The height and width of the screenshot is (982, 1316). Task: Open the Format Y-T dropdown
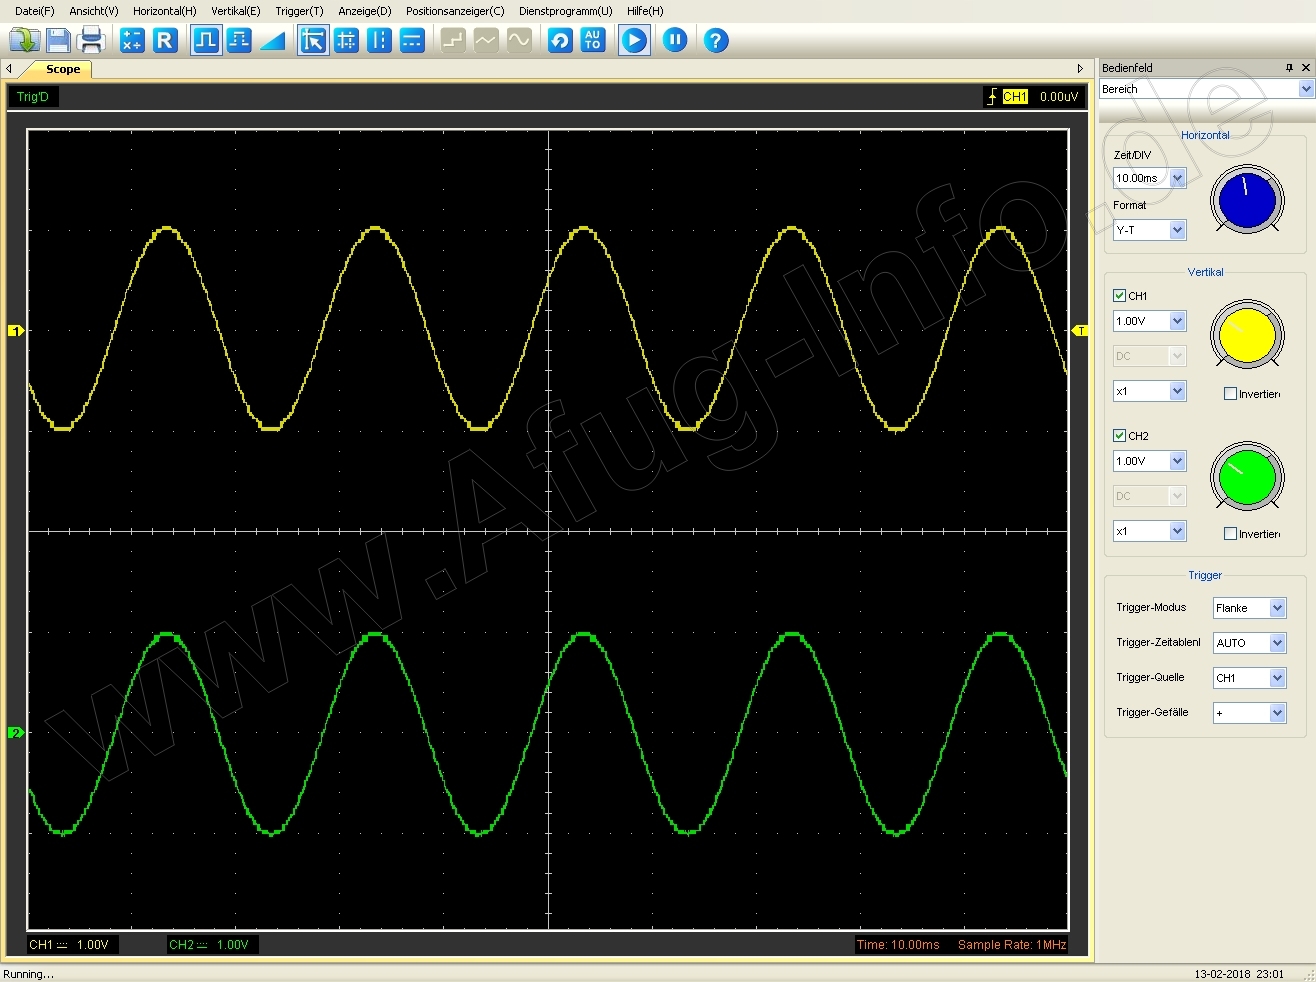1149,230
